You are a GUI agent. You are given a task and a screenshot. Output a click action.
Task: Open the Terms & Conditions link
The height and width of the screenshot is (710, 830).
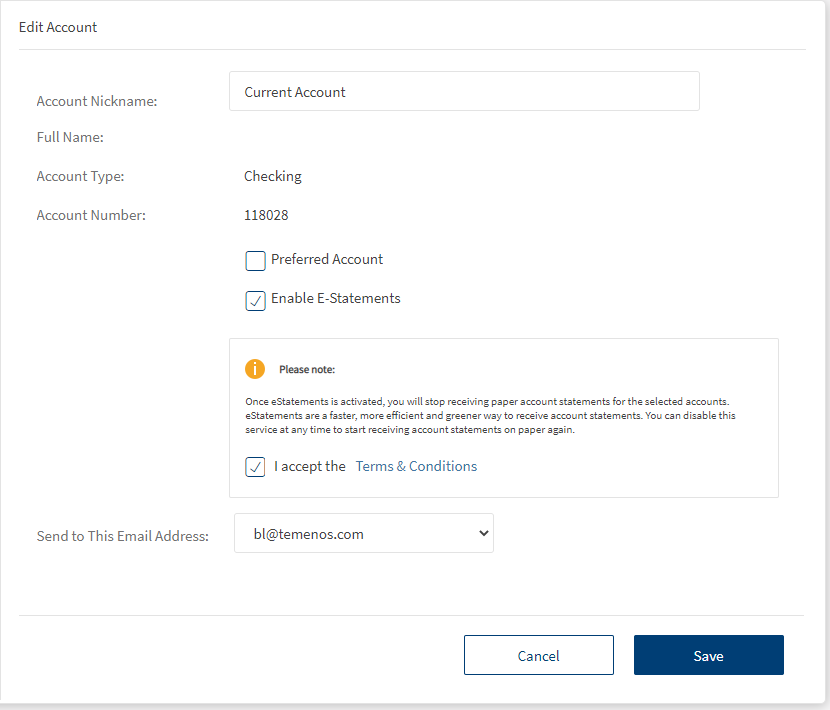pyautogui.click(x=416, y=466)
